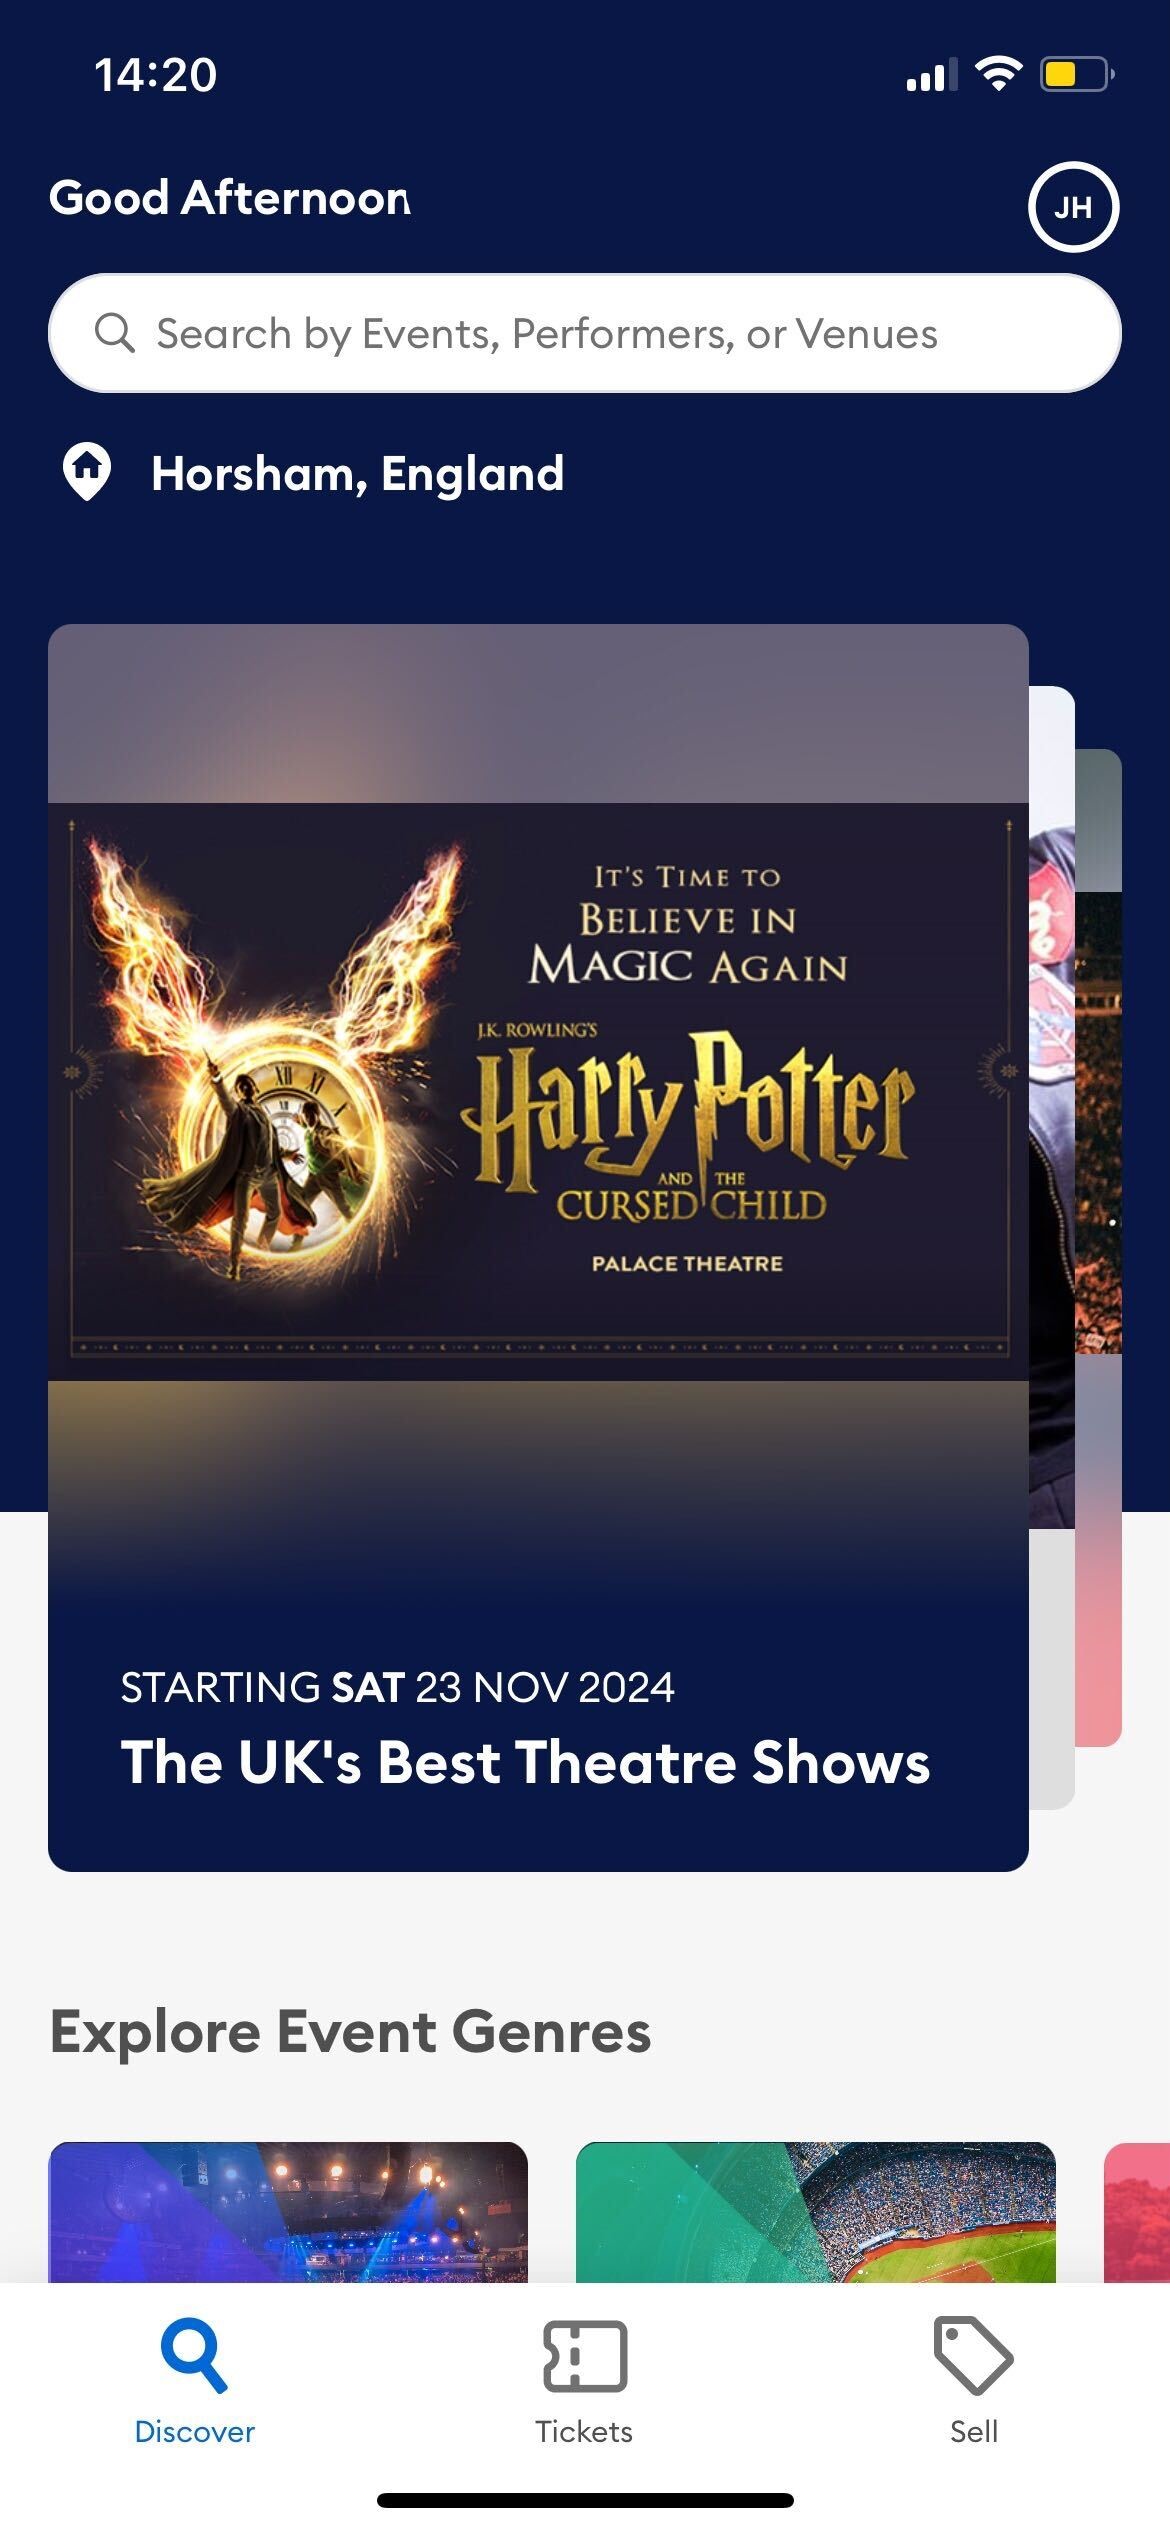The width and height of the screenshot is (1170, 2532).
Task: Select the second carousel card peeking behind
Action: pos(1052,1247)
